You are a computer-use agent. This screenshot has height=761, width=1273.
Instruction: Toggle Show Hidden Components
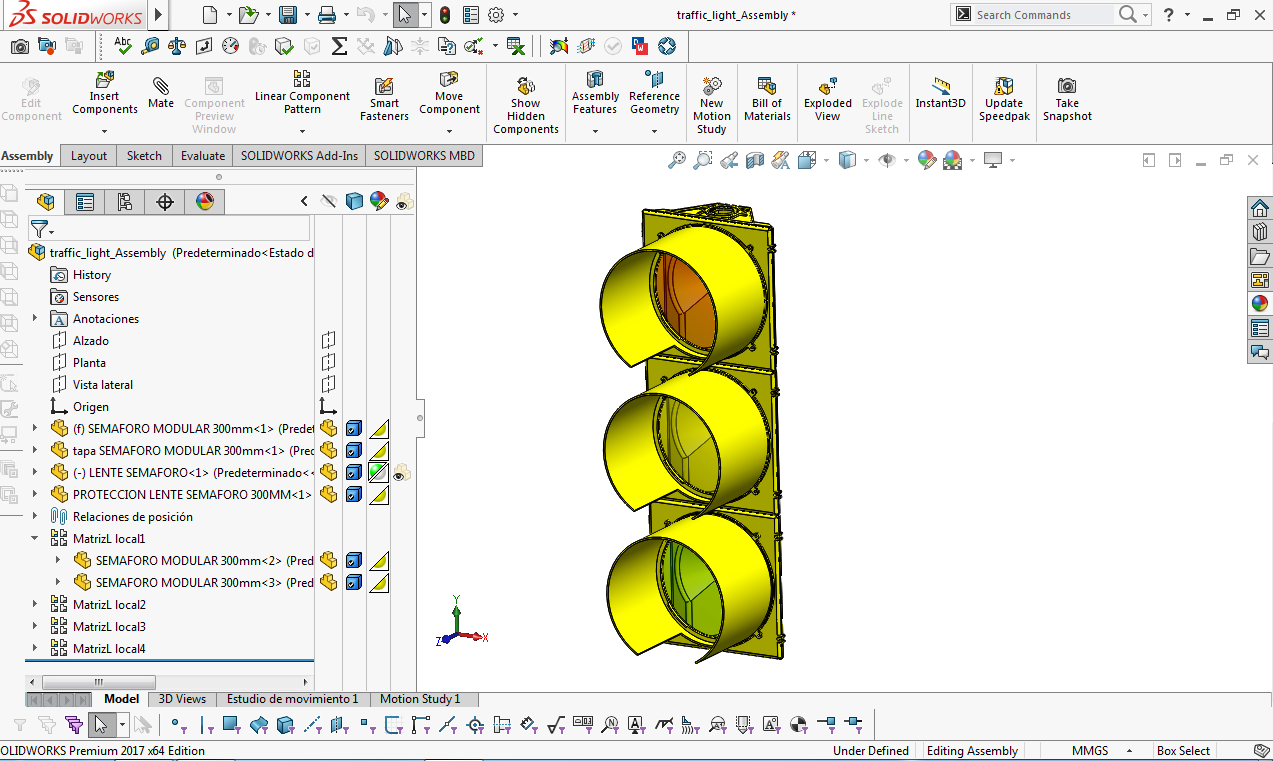coord(525,100)
